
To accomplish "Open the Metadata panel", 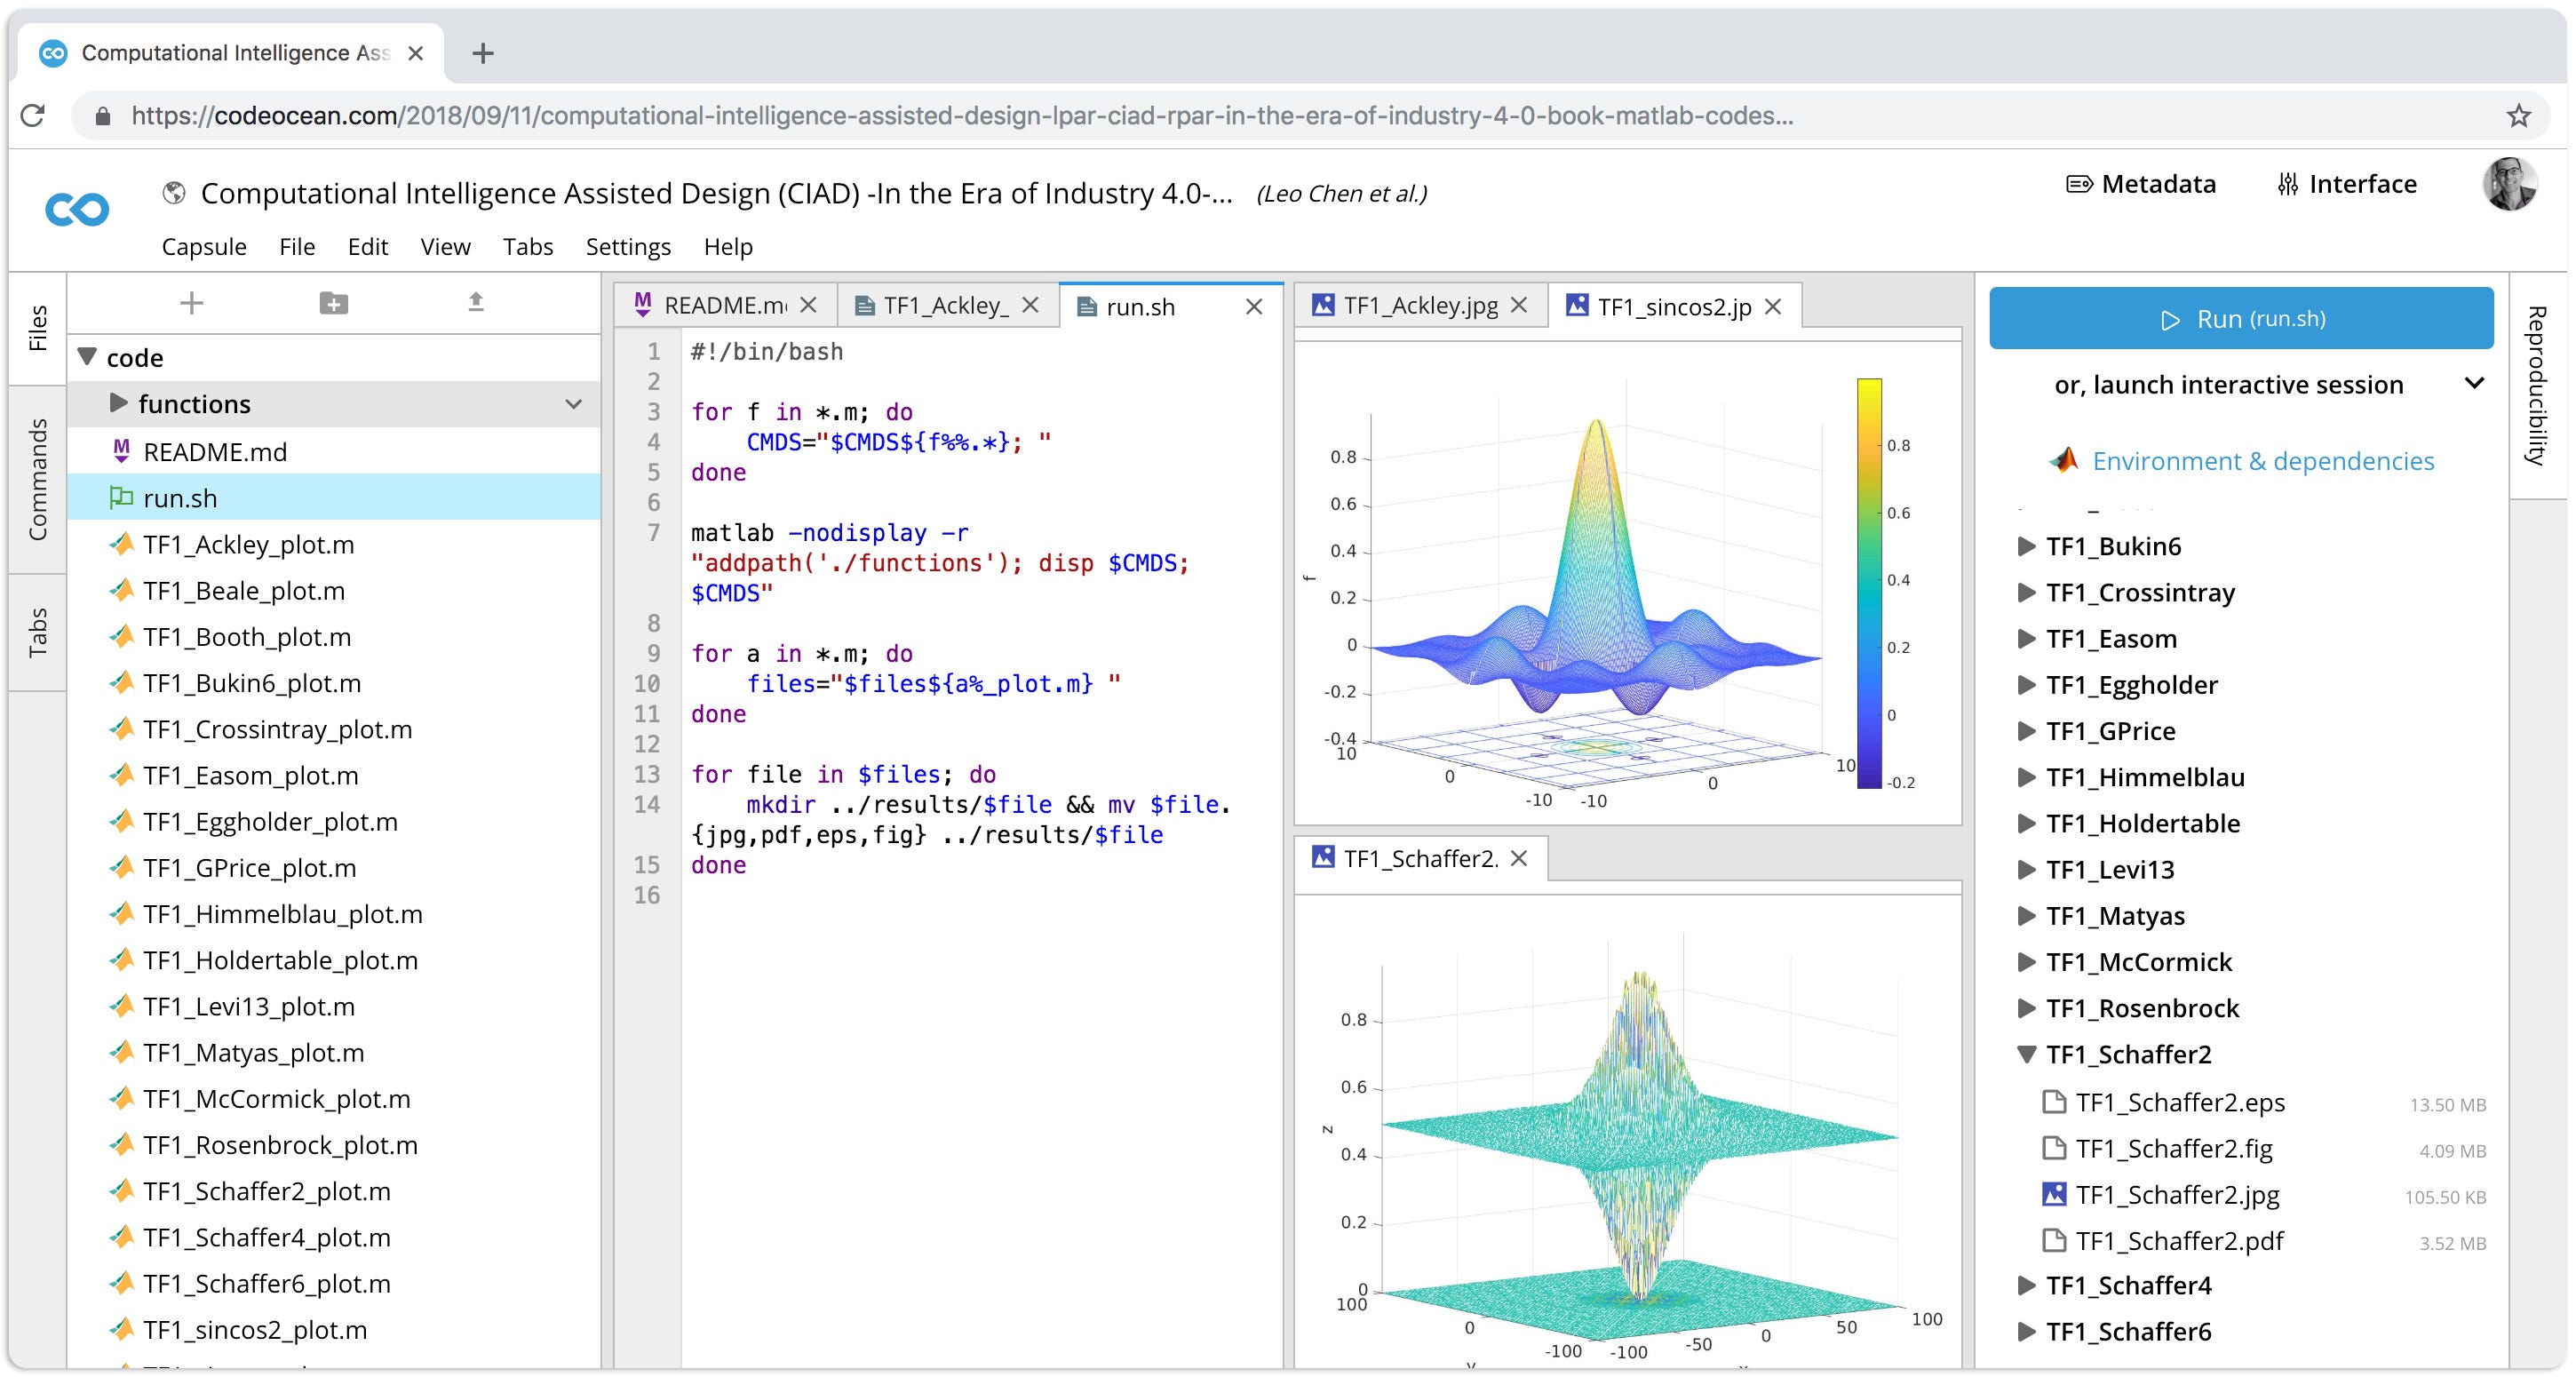I will coord(2140,184).
